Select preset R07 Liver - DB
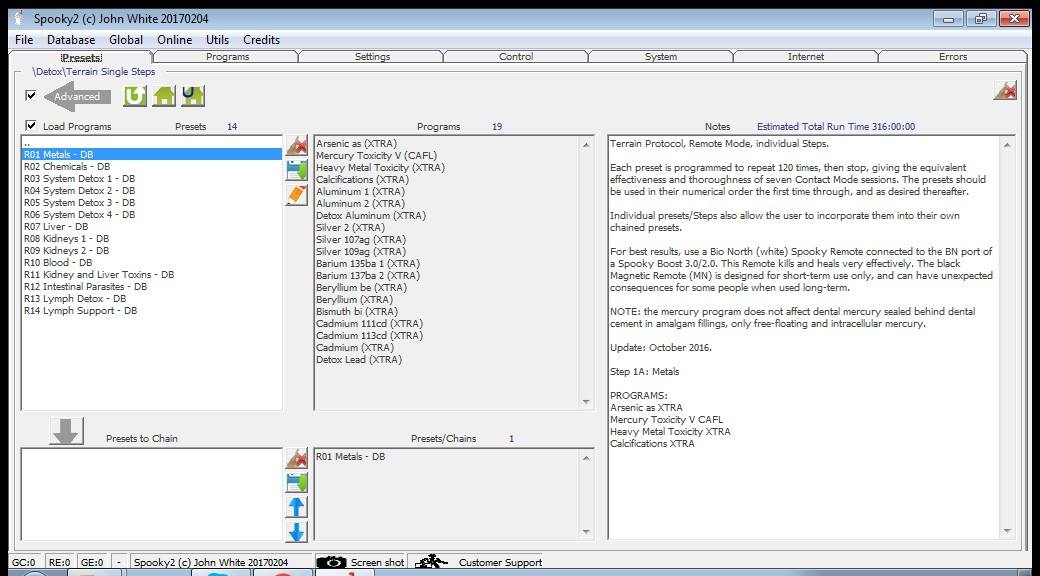Image resolution: width=1040 pixels, height=576 pixels. click(x=152, y=226)
